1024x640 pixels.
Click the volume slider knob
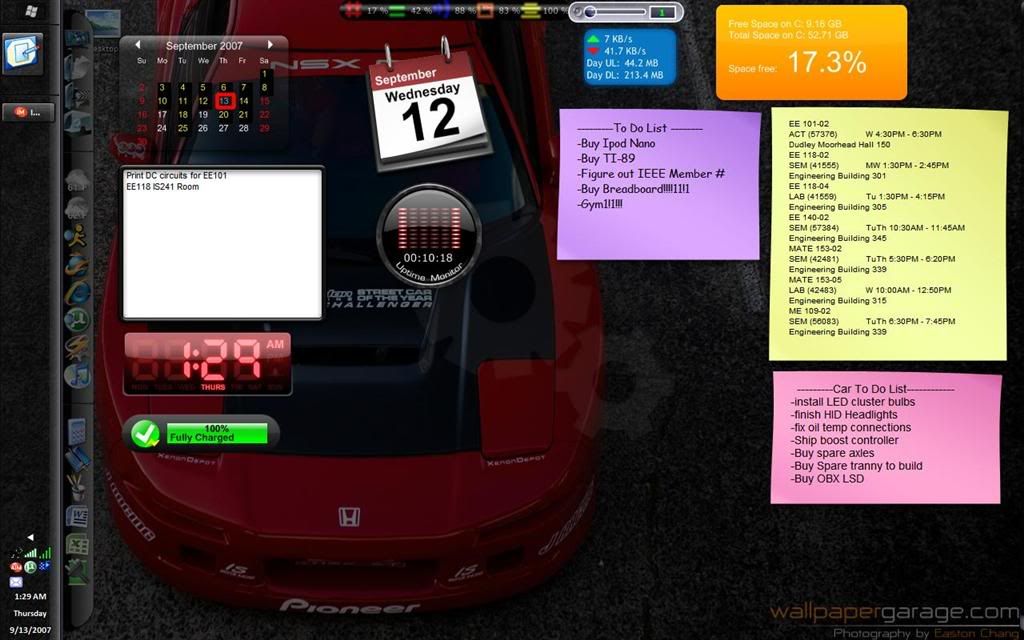(x=590, y=12)
